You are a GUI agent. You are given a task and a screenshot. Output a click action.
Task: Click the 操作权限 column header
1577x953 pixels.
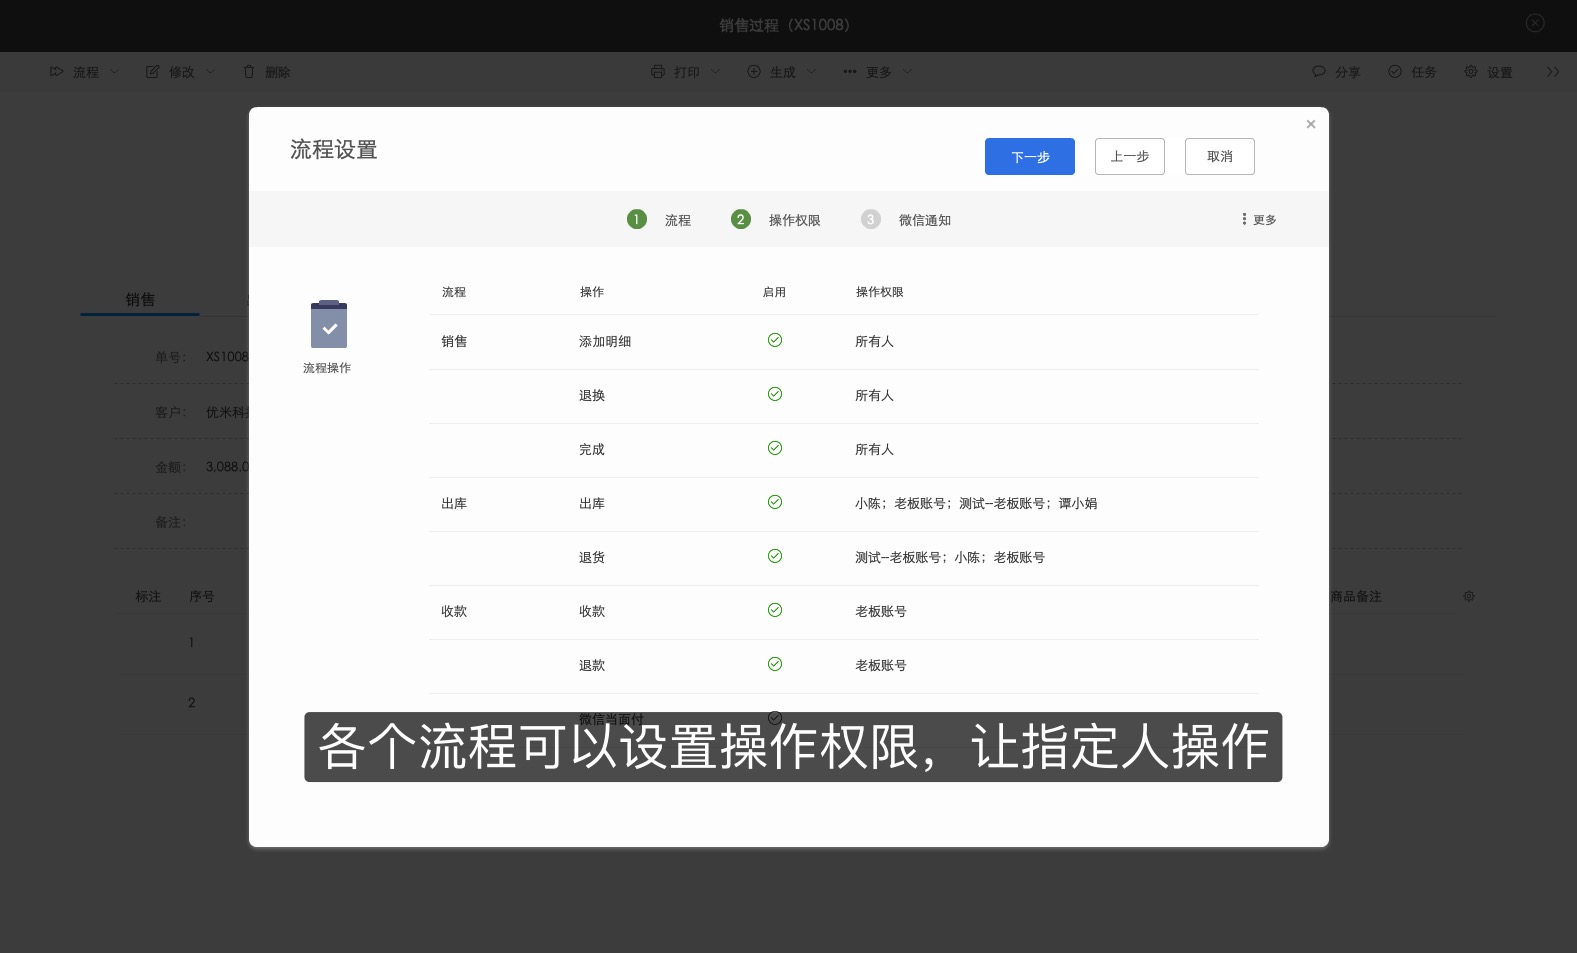(879, 293)
